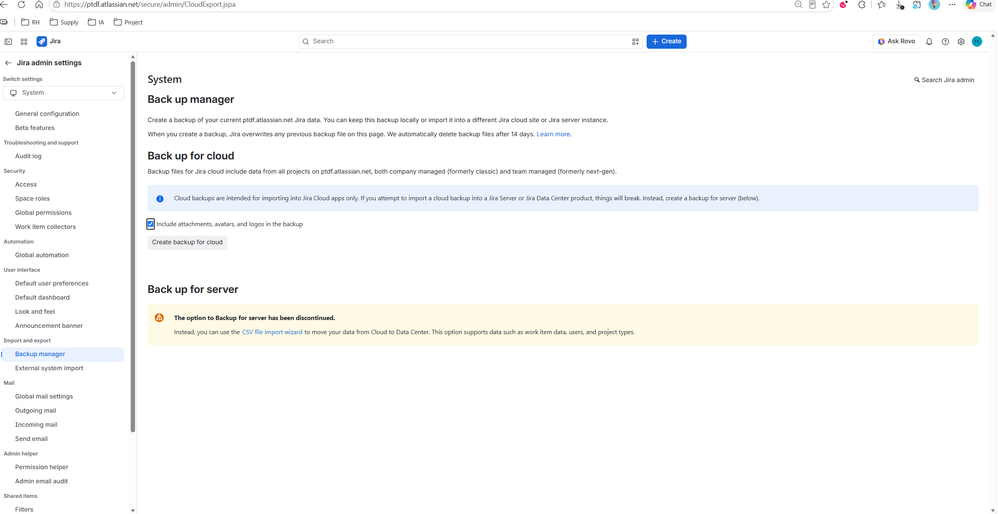Viewport: 998px width, 514px height.
Task: Click the Ask Rovo button
Action: [x=896, y=41]
